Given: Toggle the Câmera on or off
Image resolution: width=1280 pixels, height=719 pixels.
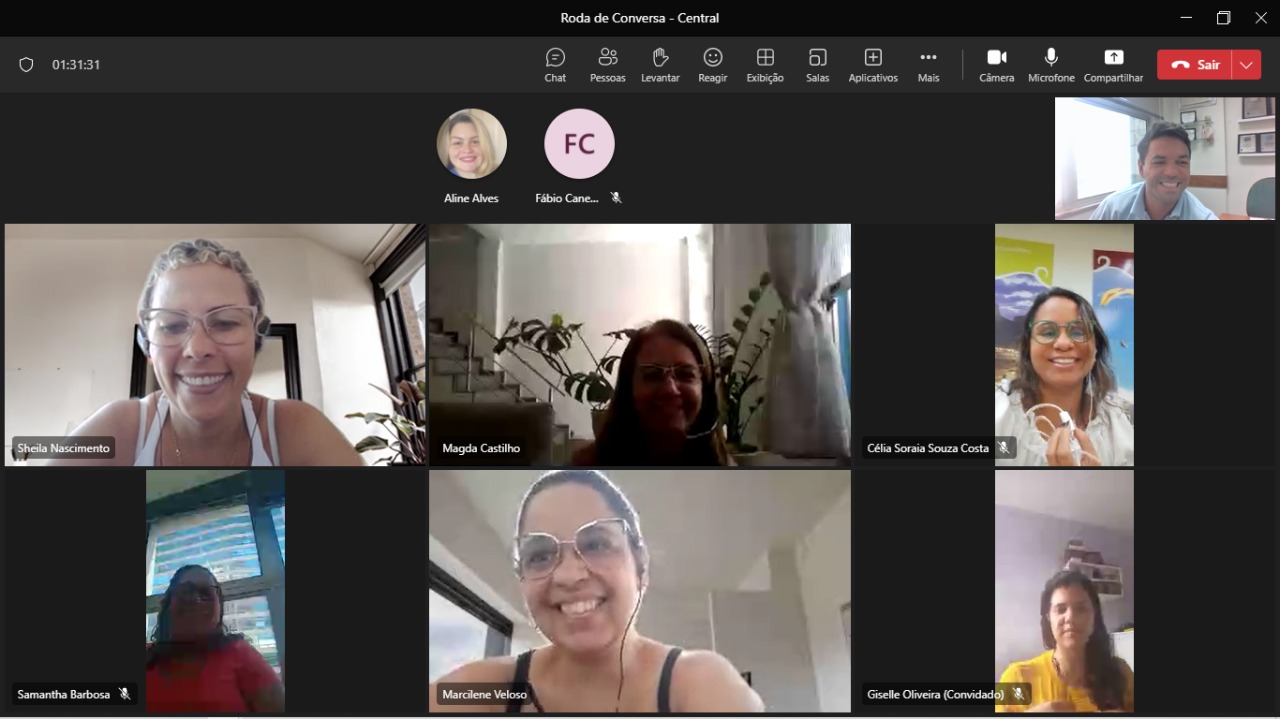Looking at the screenshot, I should pyautogui.click(x=996, y=64).
